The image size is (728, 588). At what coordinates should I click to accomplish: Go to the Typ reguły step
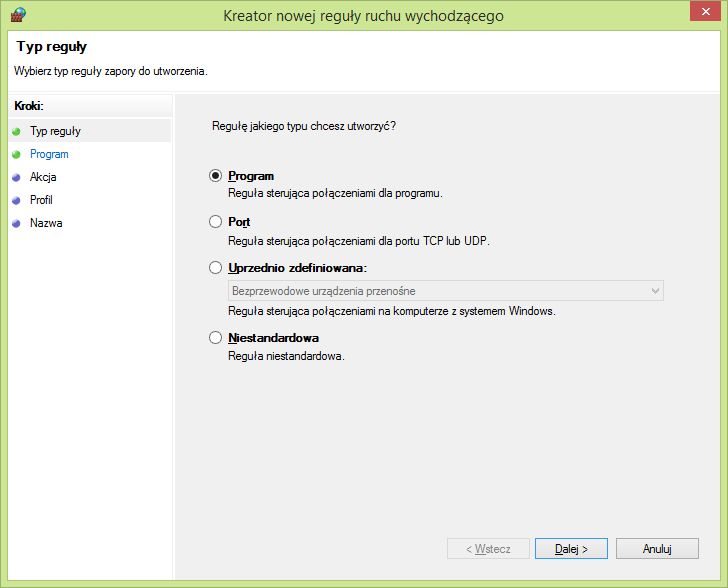pyautogui.click(x=55, y=131)
